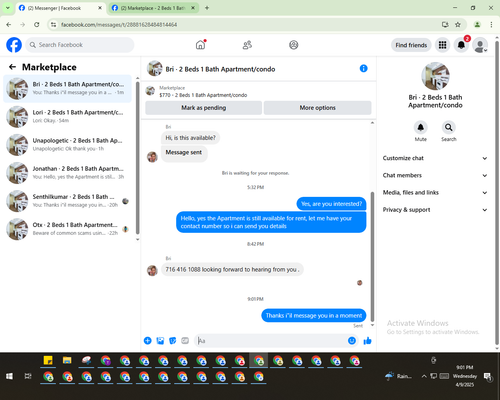Viewport: 500px width, 400px height.
Task: Click the Facebook logo icon
Action: tap(14, 45)
